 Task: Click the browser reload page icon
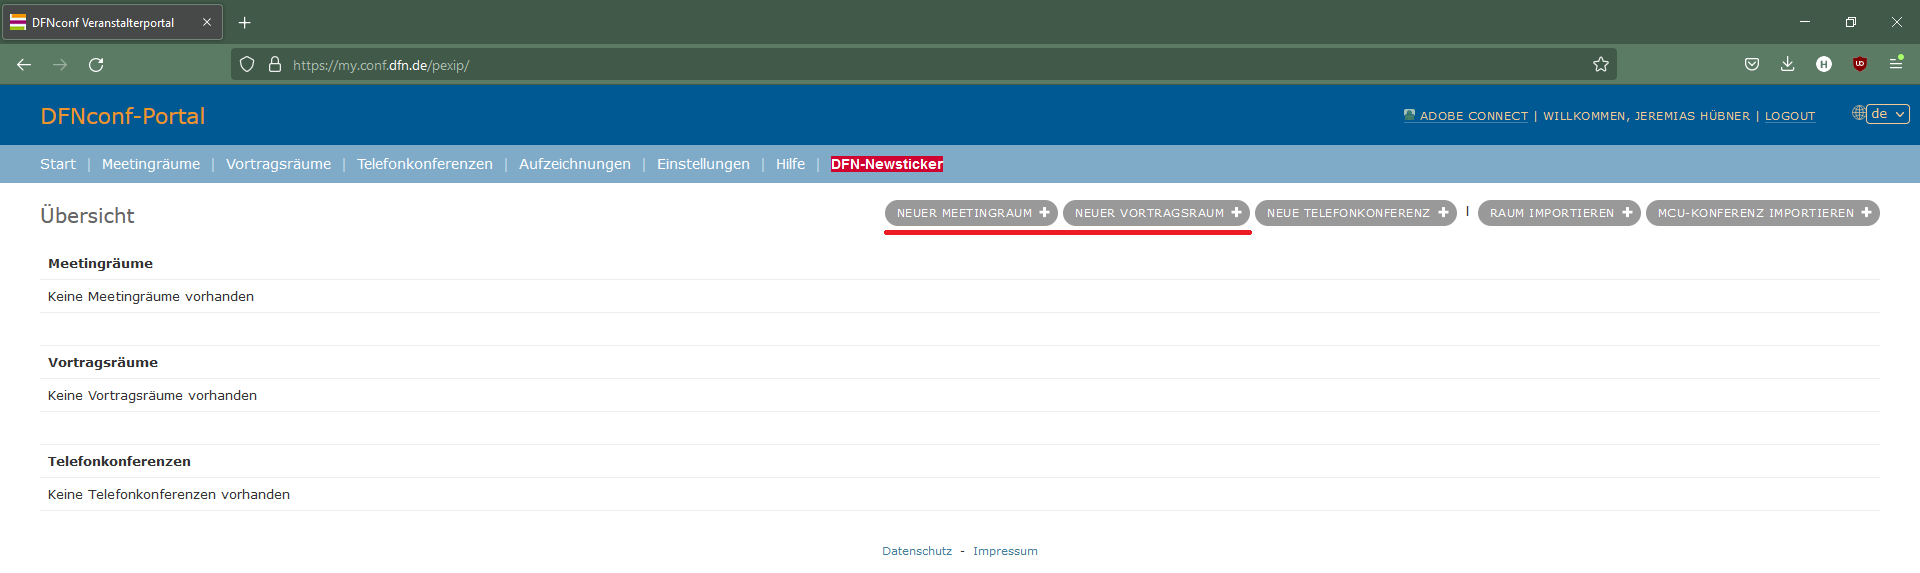pyautogui.click(x=96, y=65)
